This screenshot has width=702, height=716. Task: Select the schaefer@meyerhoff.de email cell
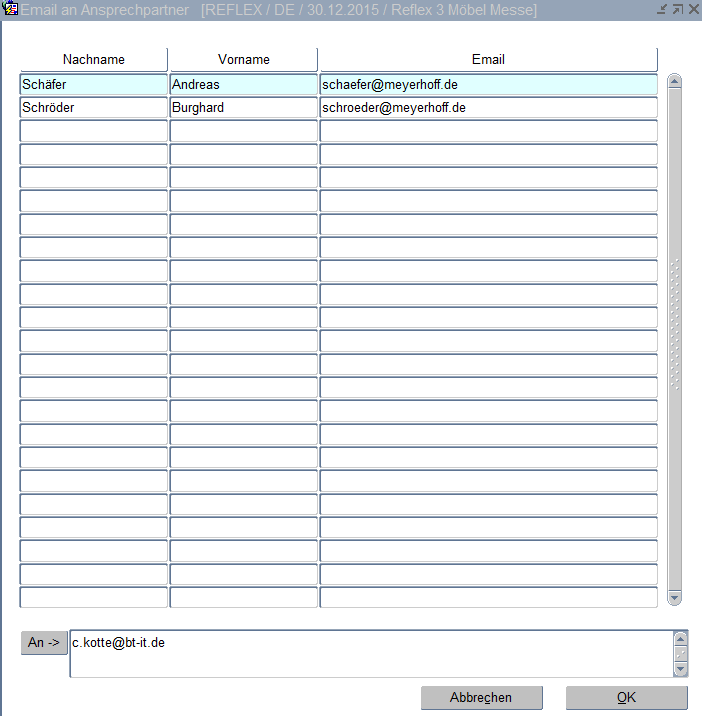[x=488, y=85]
